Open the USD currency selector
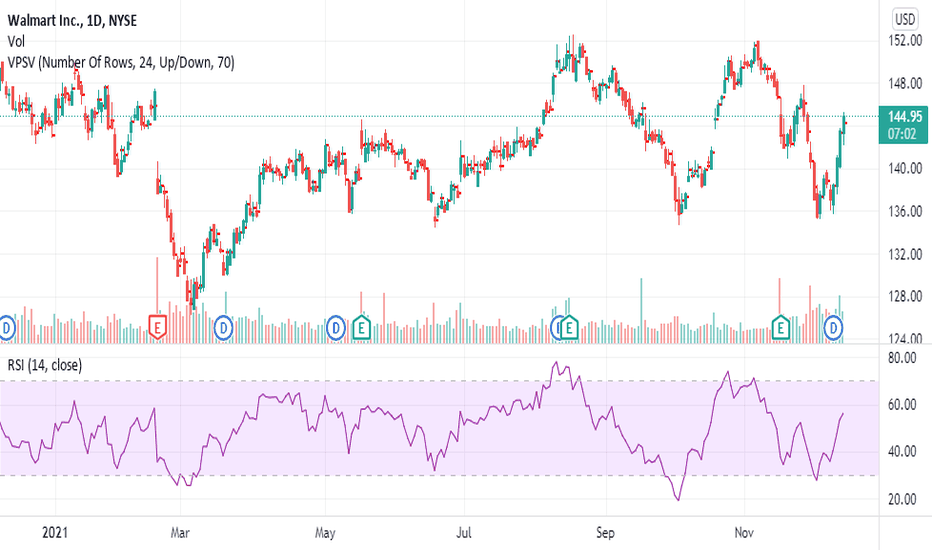932x550 pixels. [x=905, y=20]
